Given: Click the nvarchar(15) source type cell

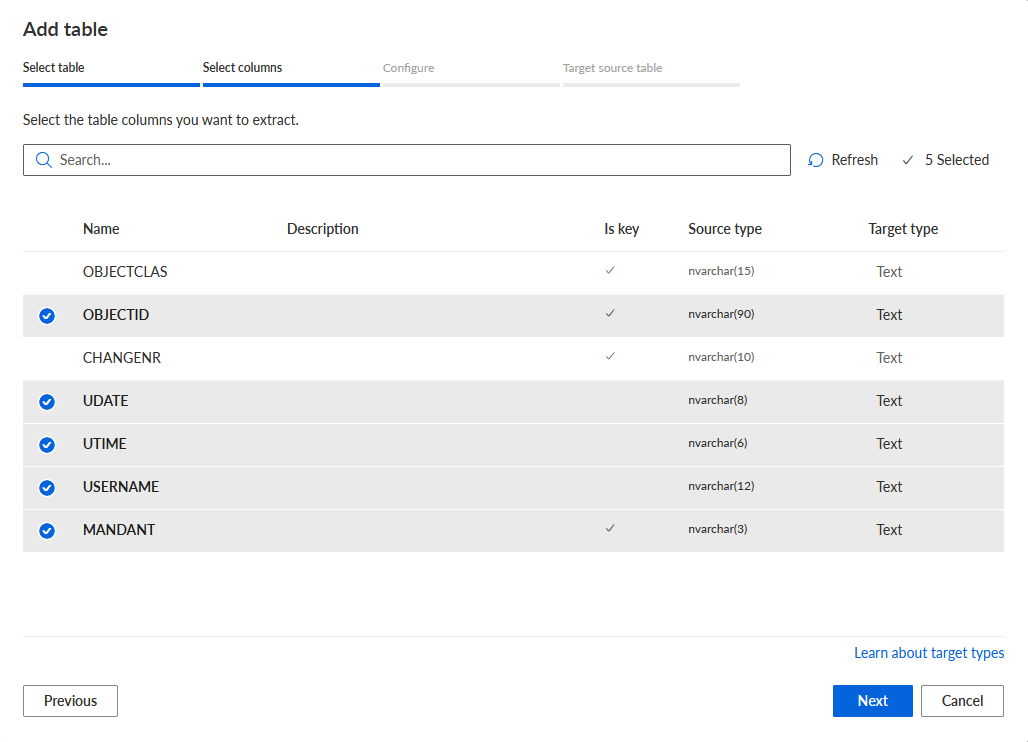Looking at the screenshot, I should (x=721, y=271).
